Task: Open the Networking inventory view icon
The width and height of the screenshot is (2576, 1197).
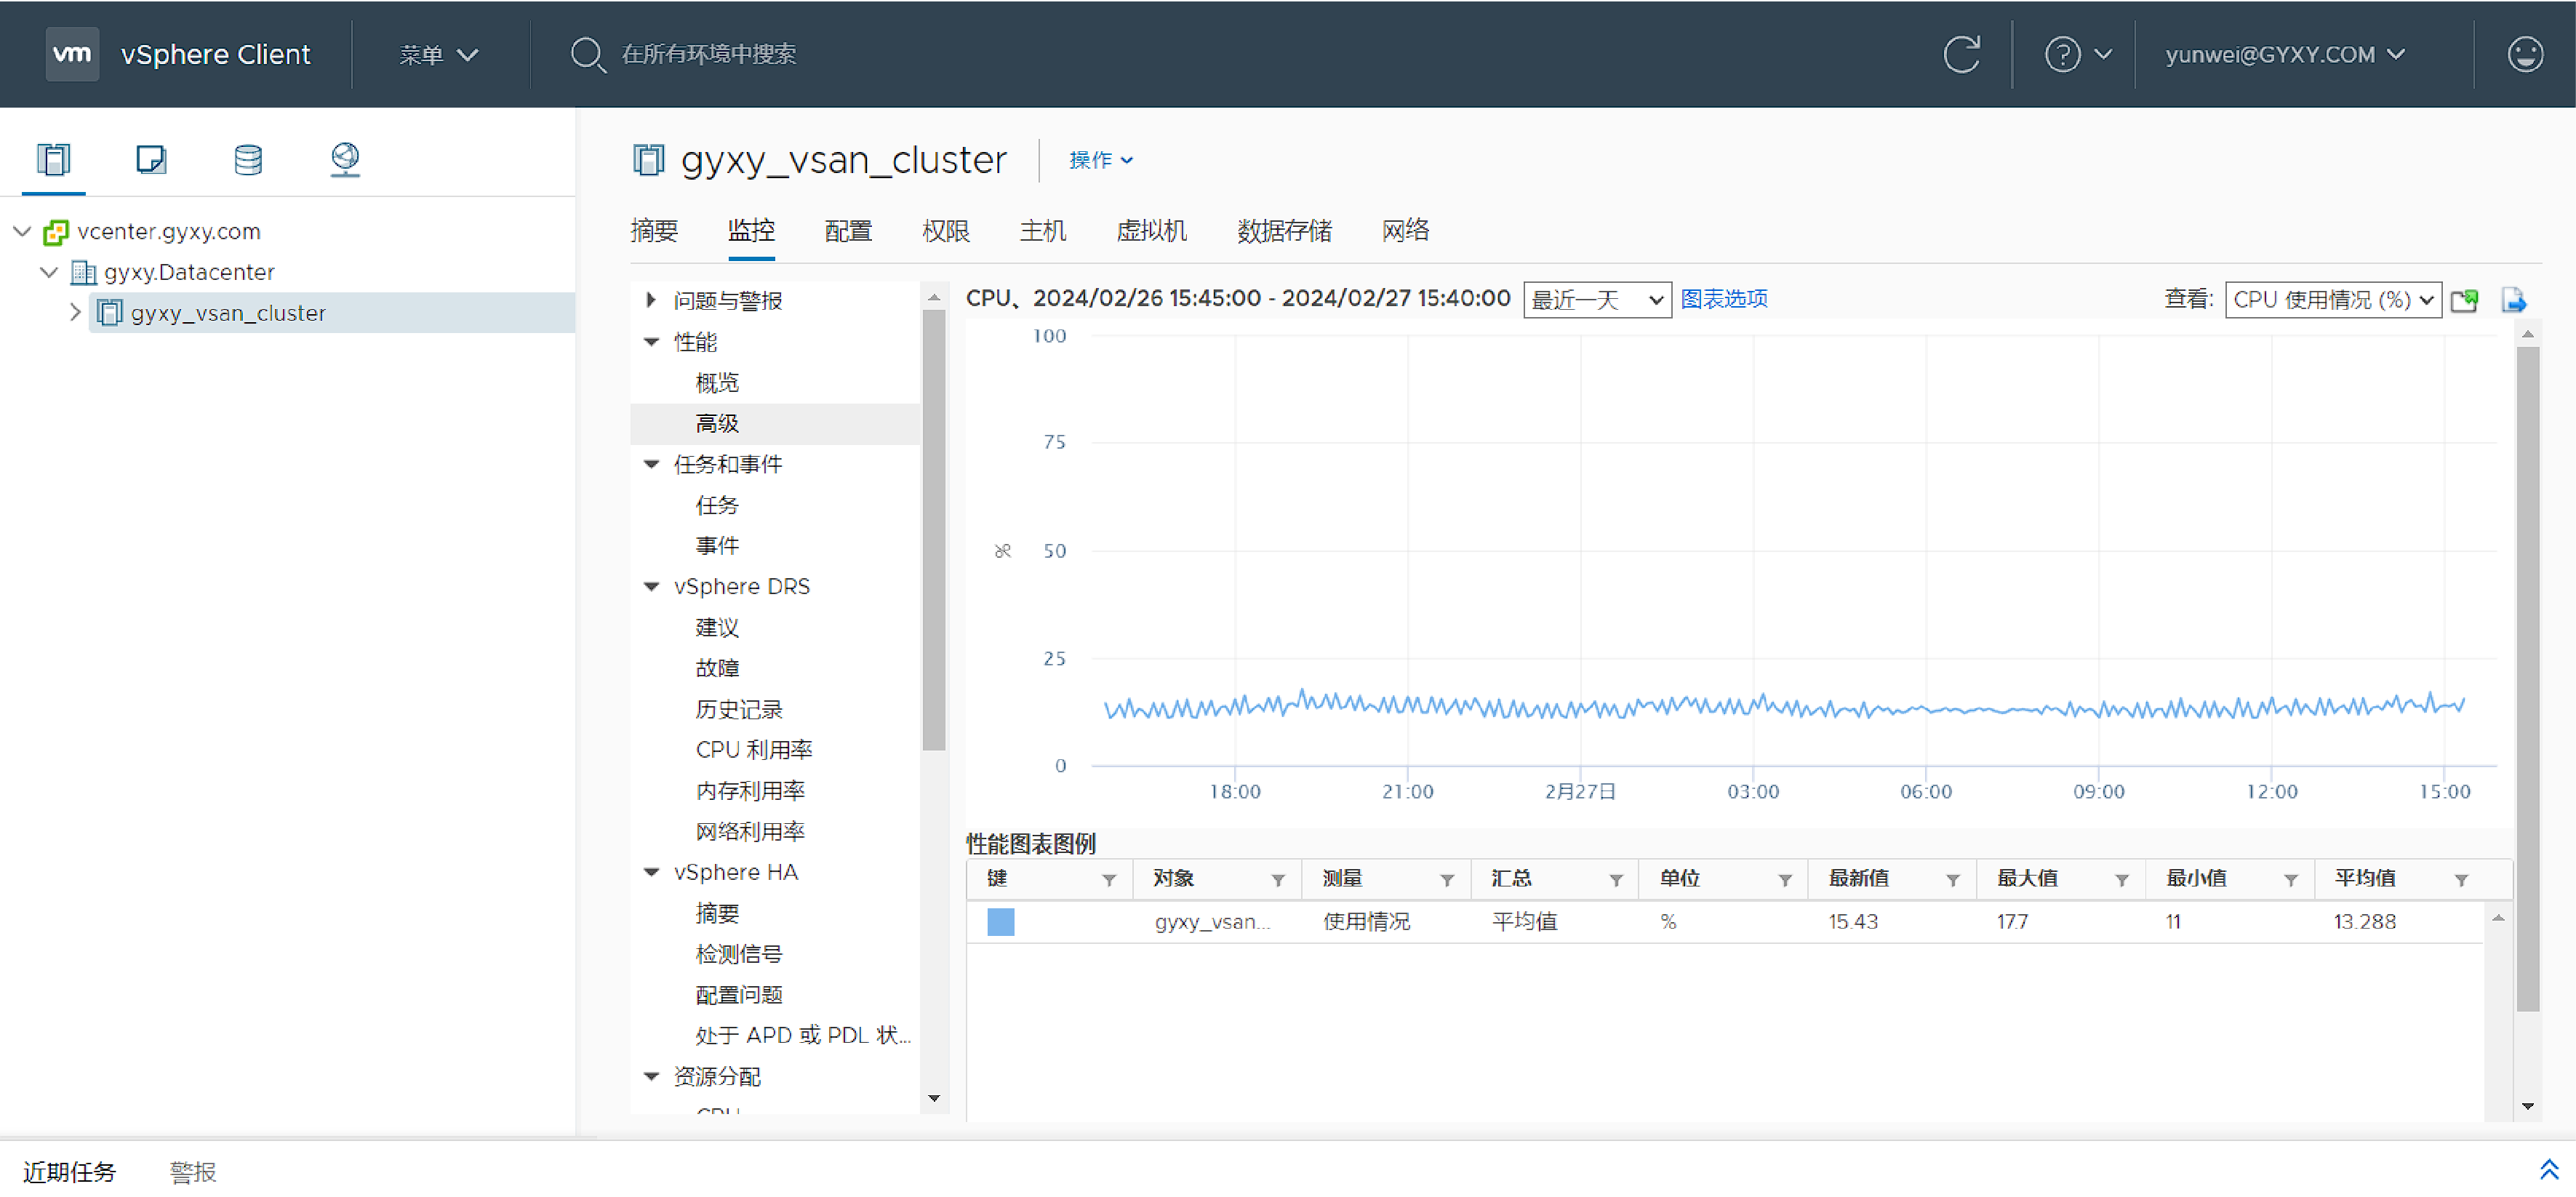Action: [345, 159]
